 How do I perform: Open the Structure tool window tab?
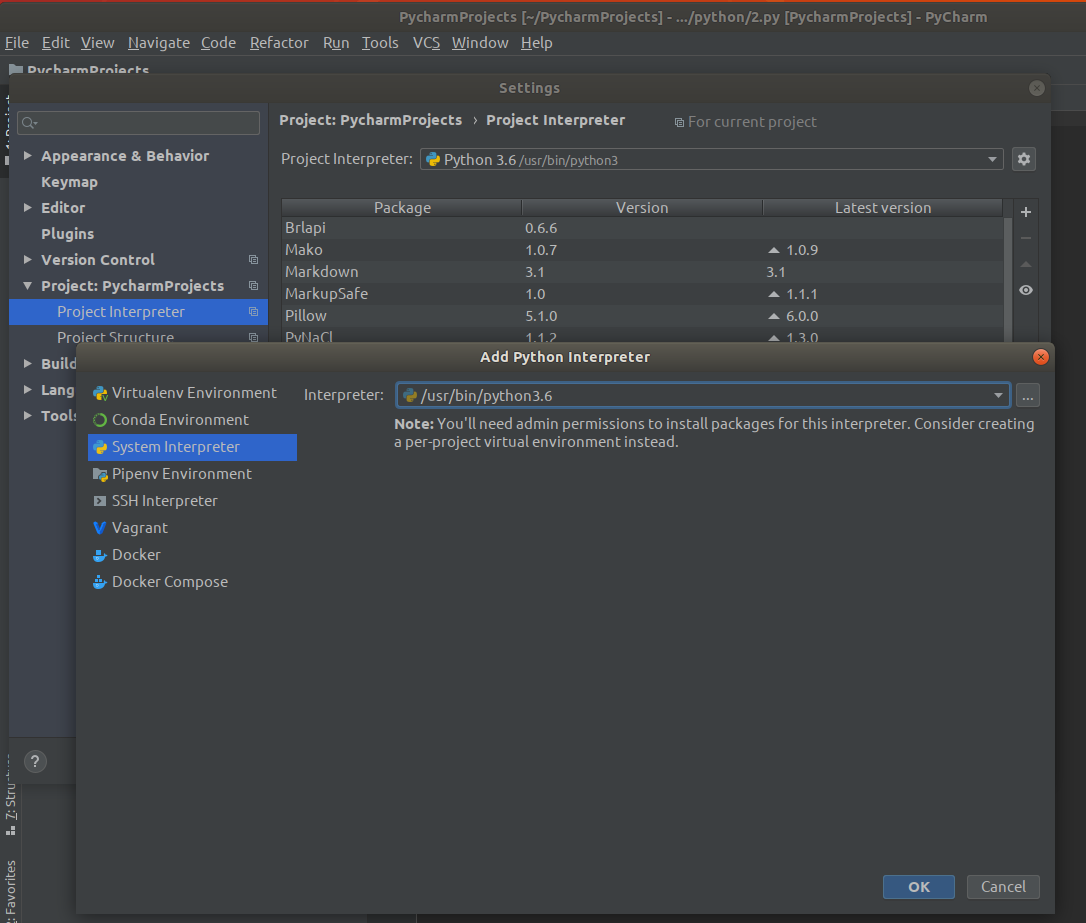pos(11,796)
